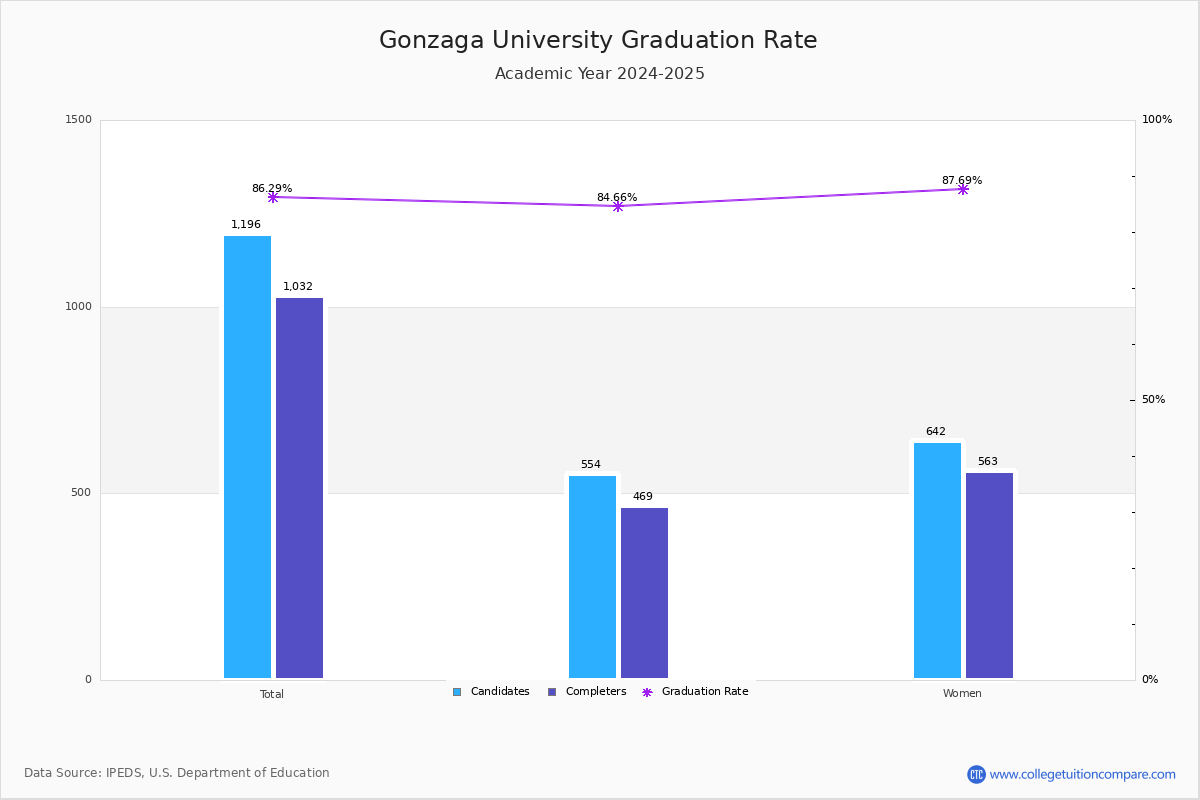Open www.collegetuitioncompare.com link
The image size is (1200, 800).
(x=1083, y=774)
